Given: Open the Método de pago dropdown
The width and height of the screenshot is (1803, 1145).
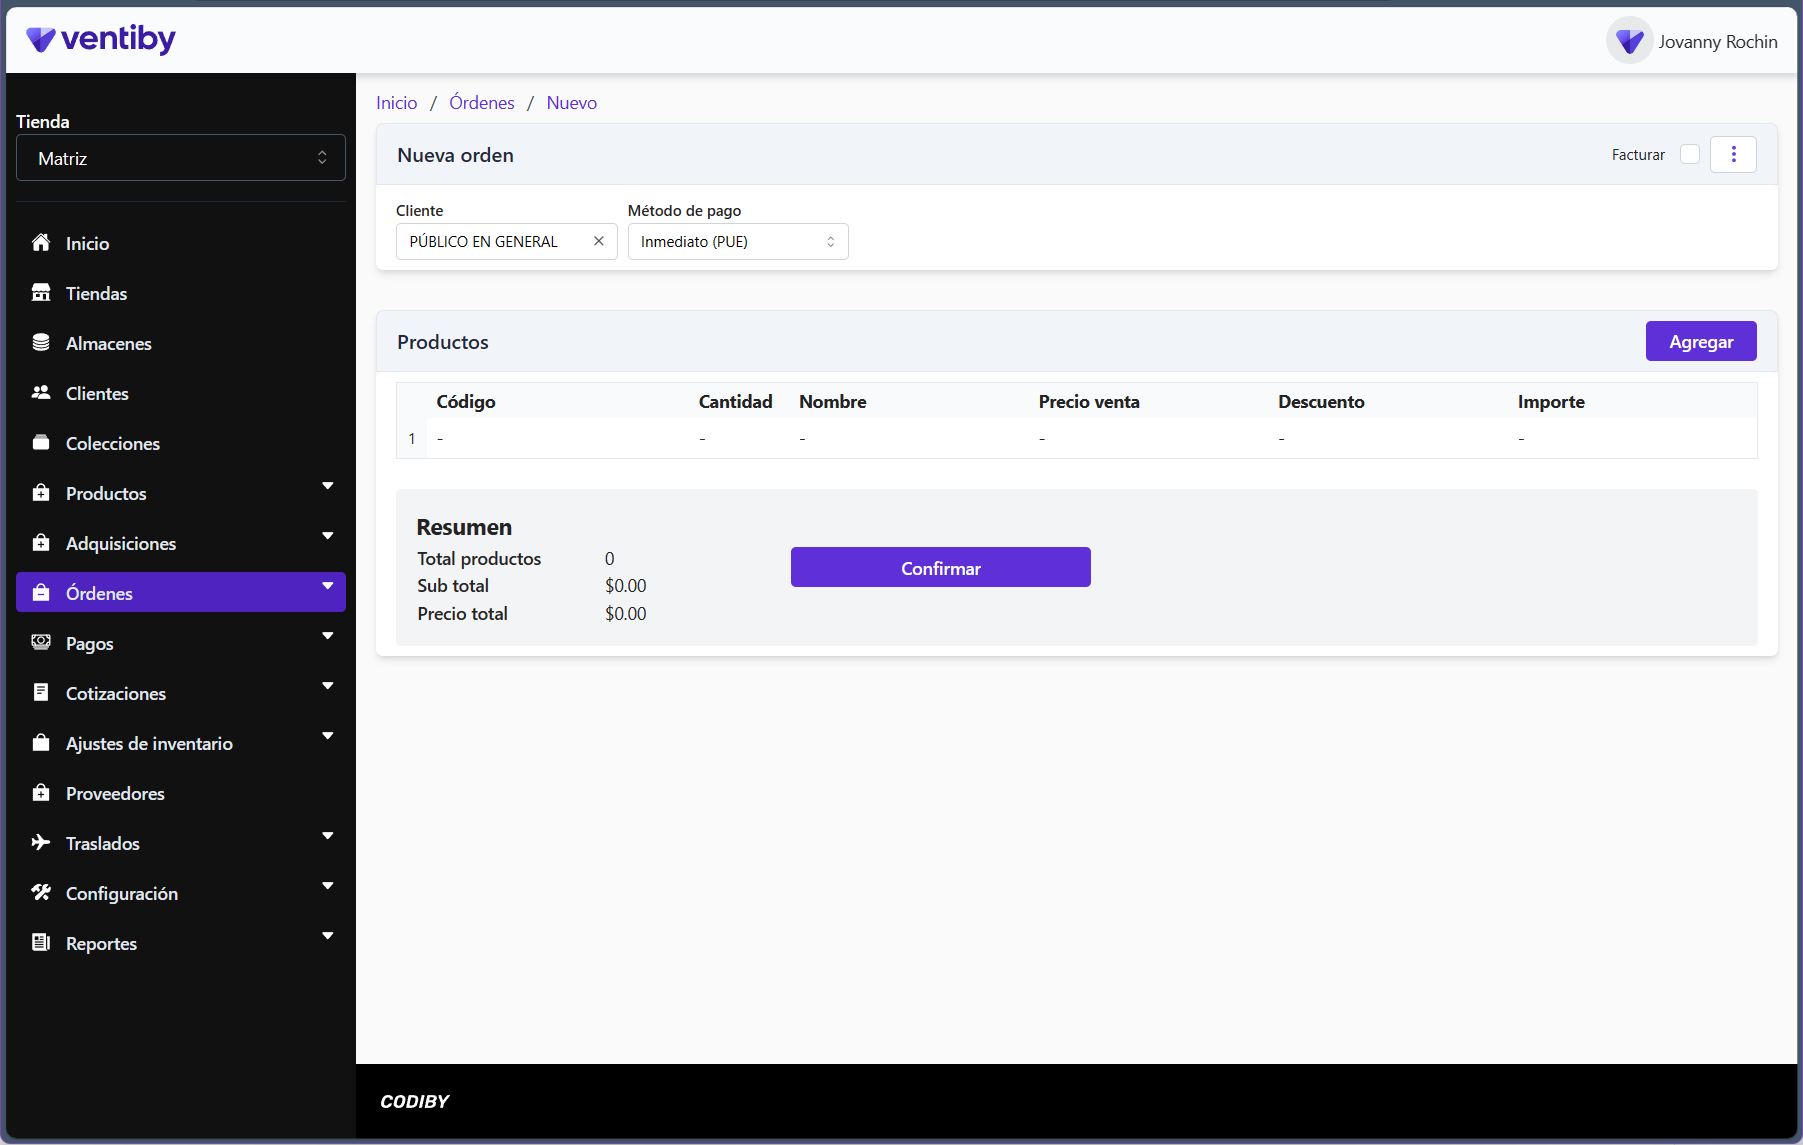Looking at the screenshot, I should click(x=737, y=241).
